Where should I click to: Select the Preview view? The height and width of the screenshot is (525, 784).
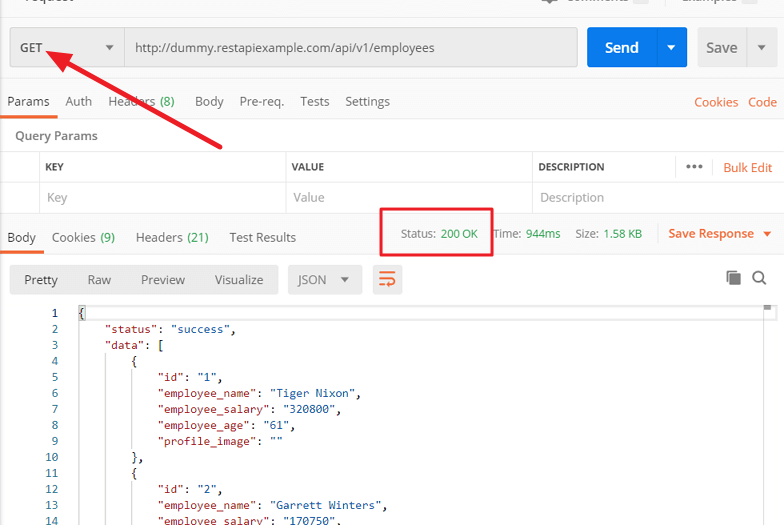click(163, 280)
